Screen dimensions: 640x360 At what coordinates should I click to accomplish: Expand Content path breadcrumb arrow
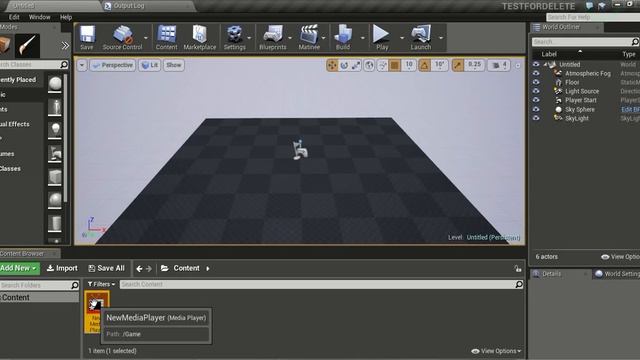pos(208,269)
